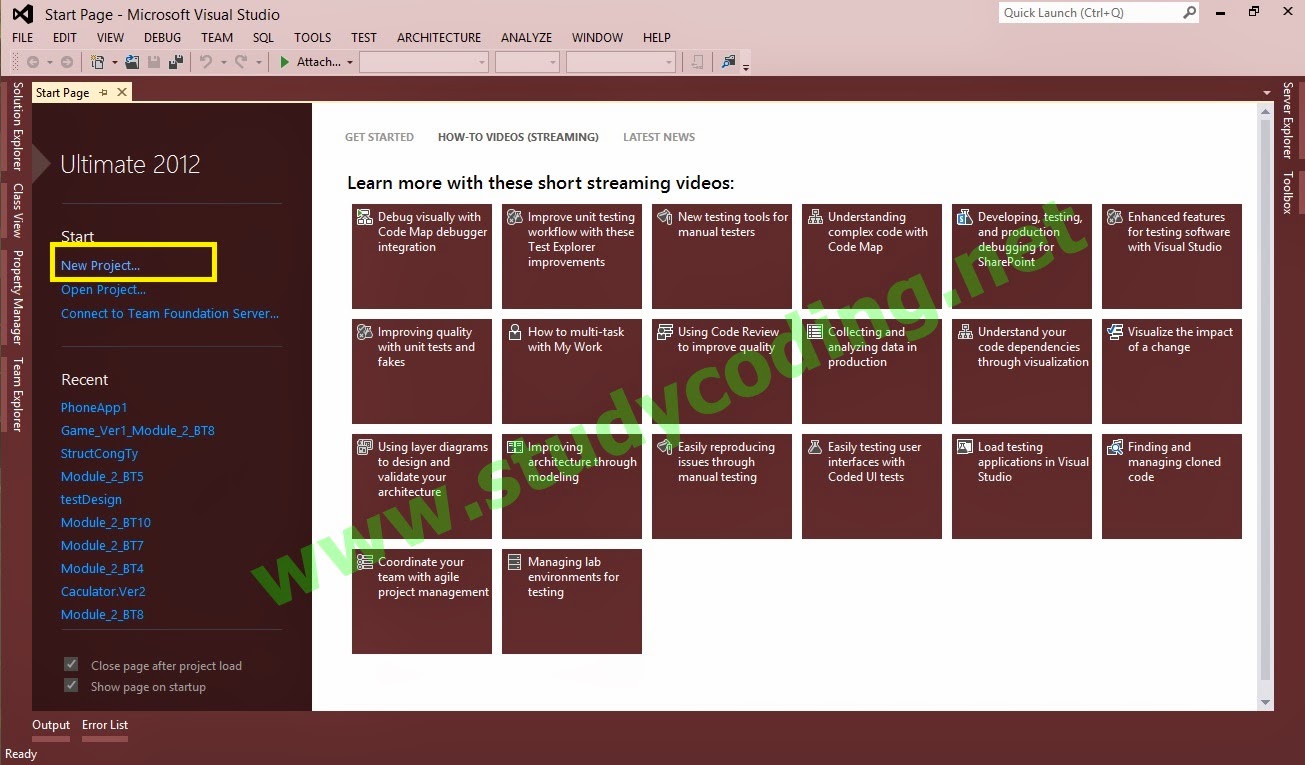Open Coordinate your team with agile tile

422,601
